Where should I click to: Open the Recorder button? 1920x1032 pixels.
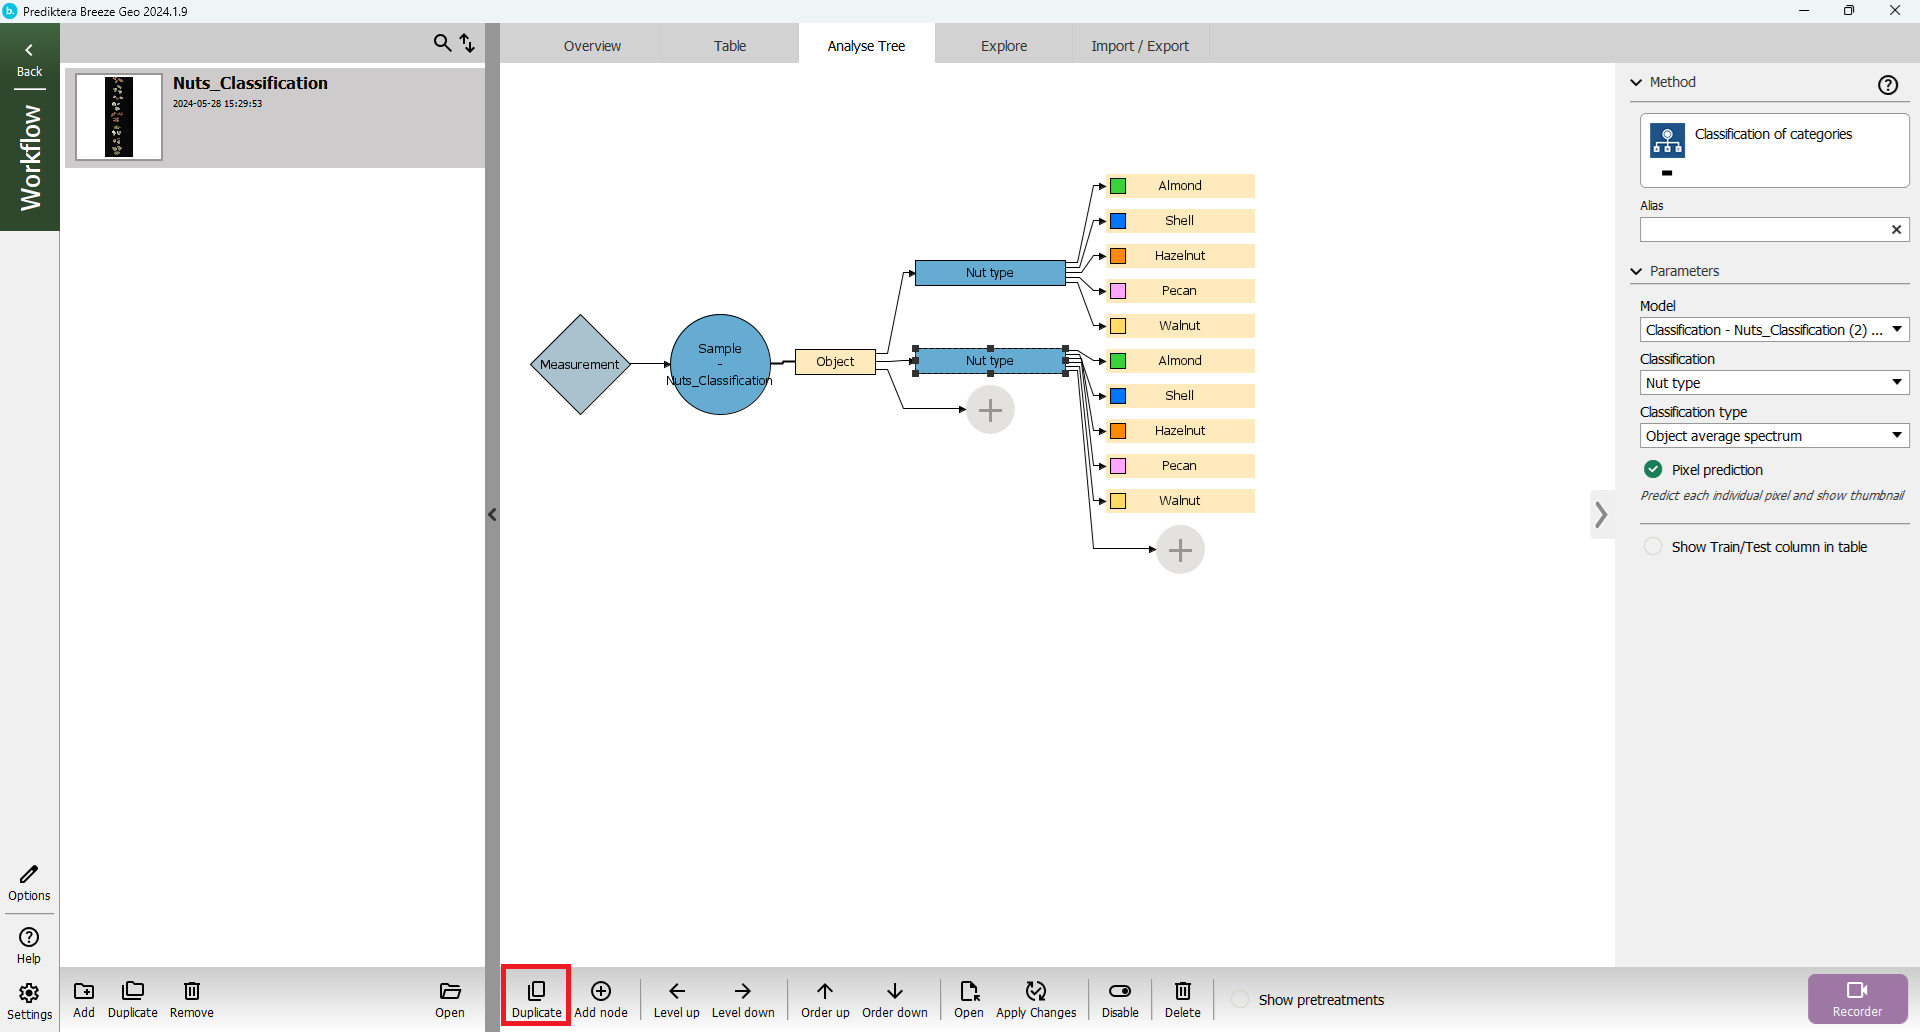[1857, 998]
